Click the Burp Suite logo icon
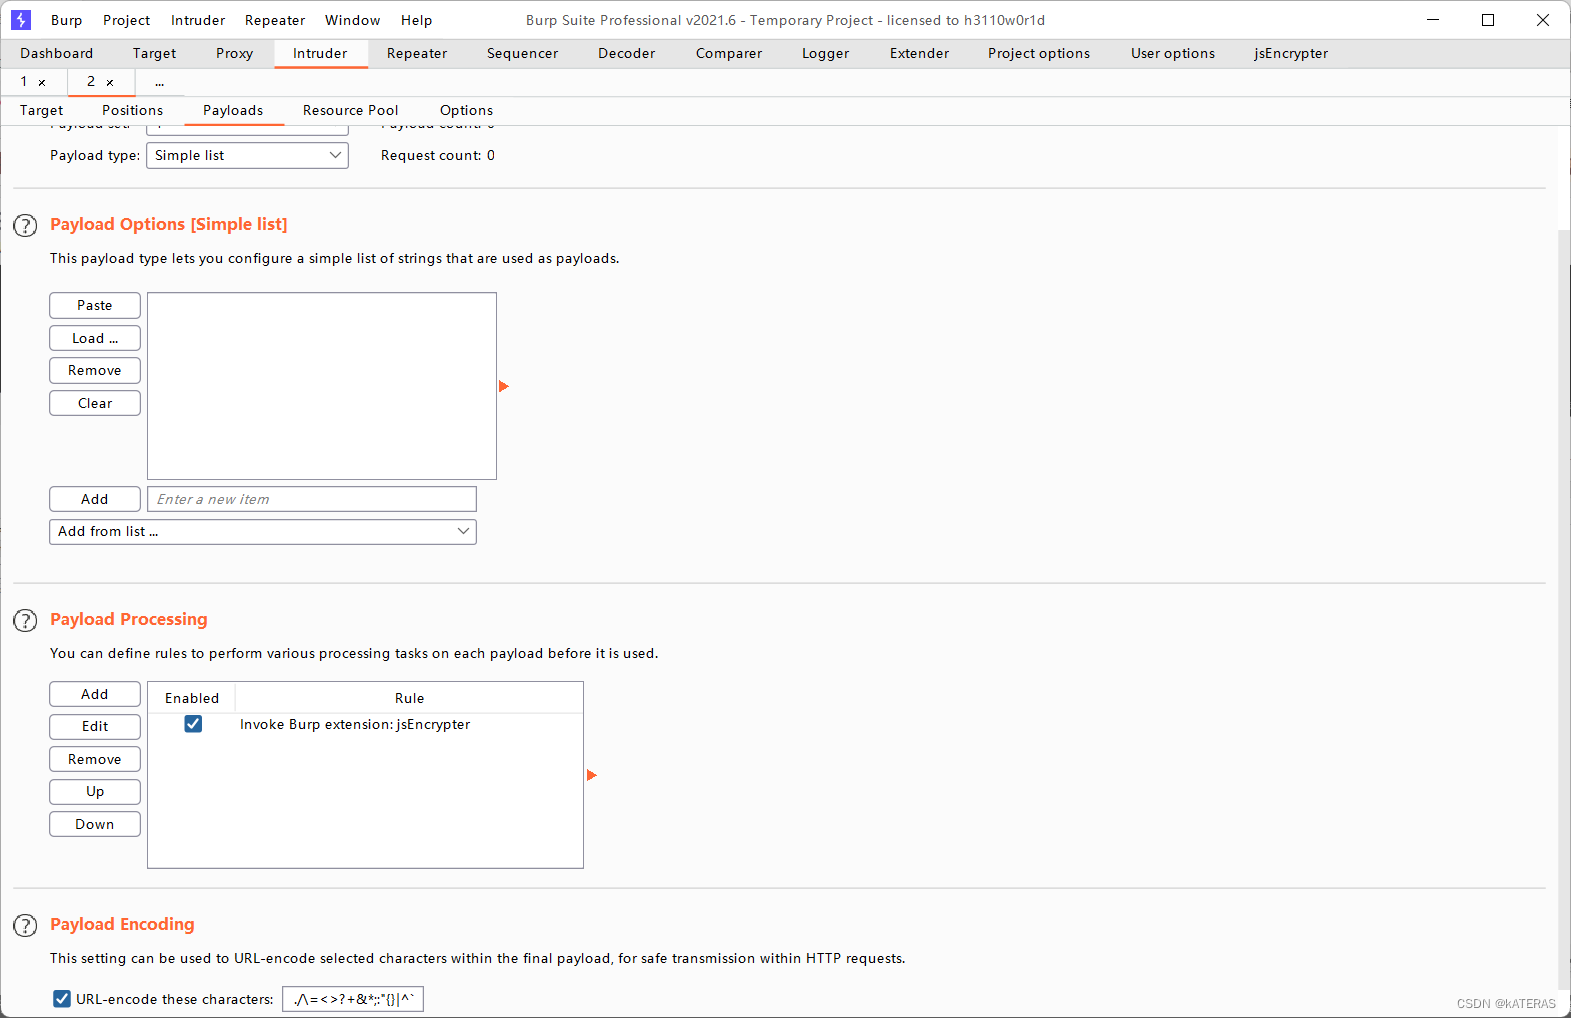 [x=20, y=20]
